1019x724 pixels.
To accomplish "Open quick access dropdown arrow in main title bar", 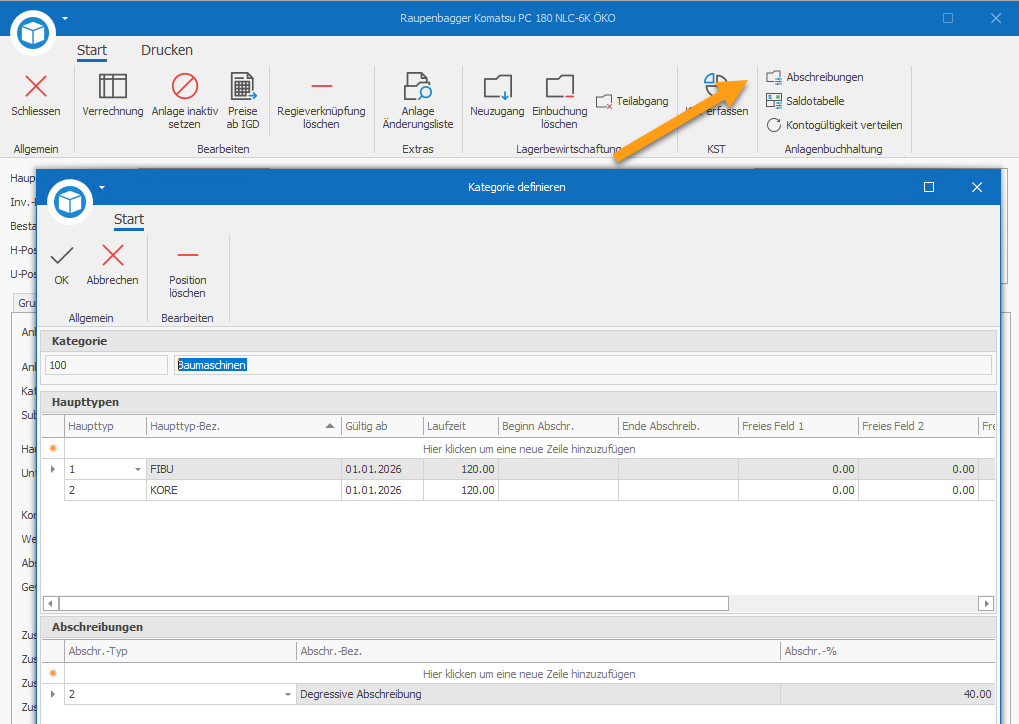I will (65, 18).
